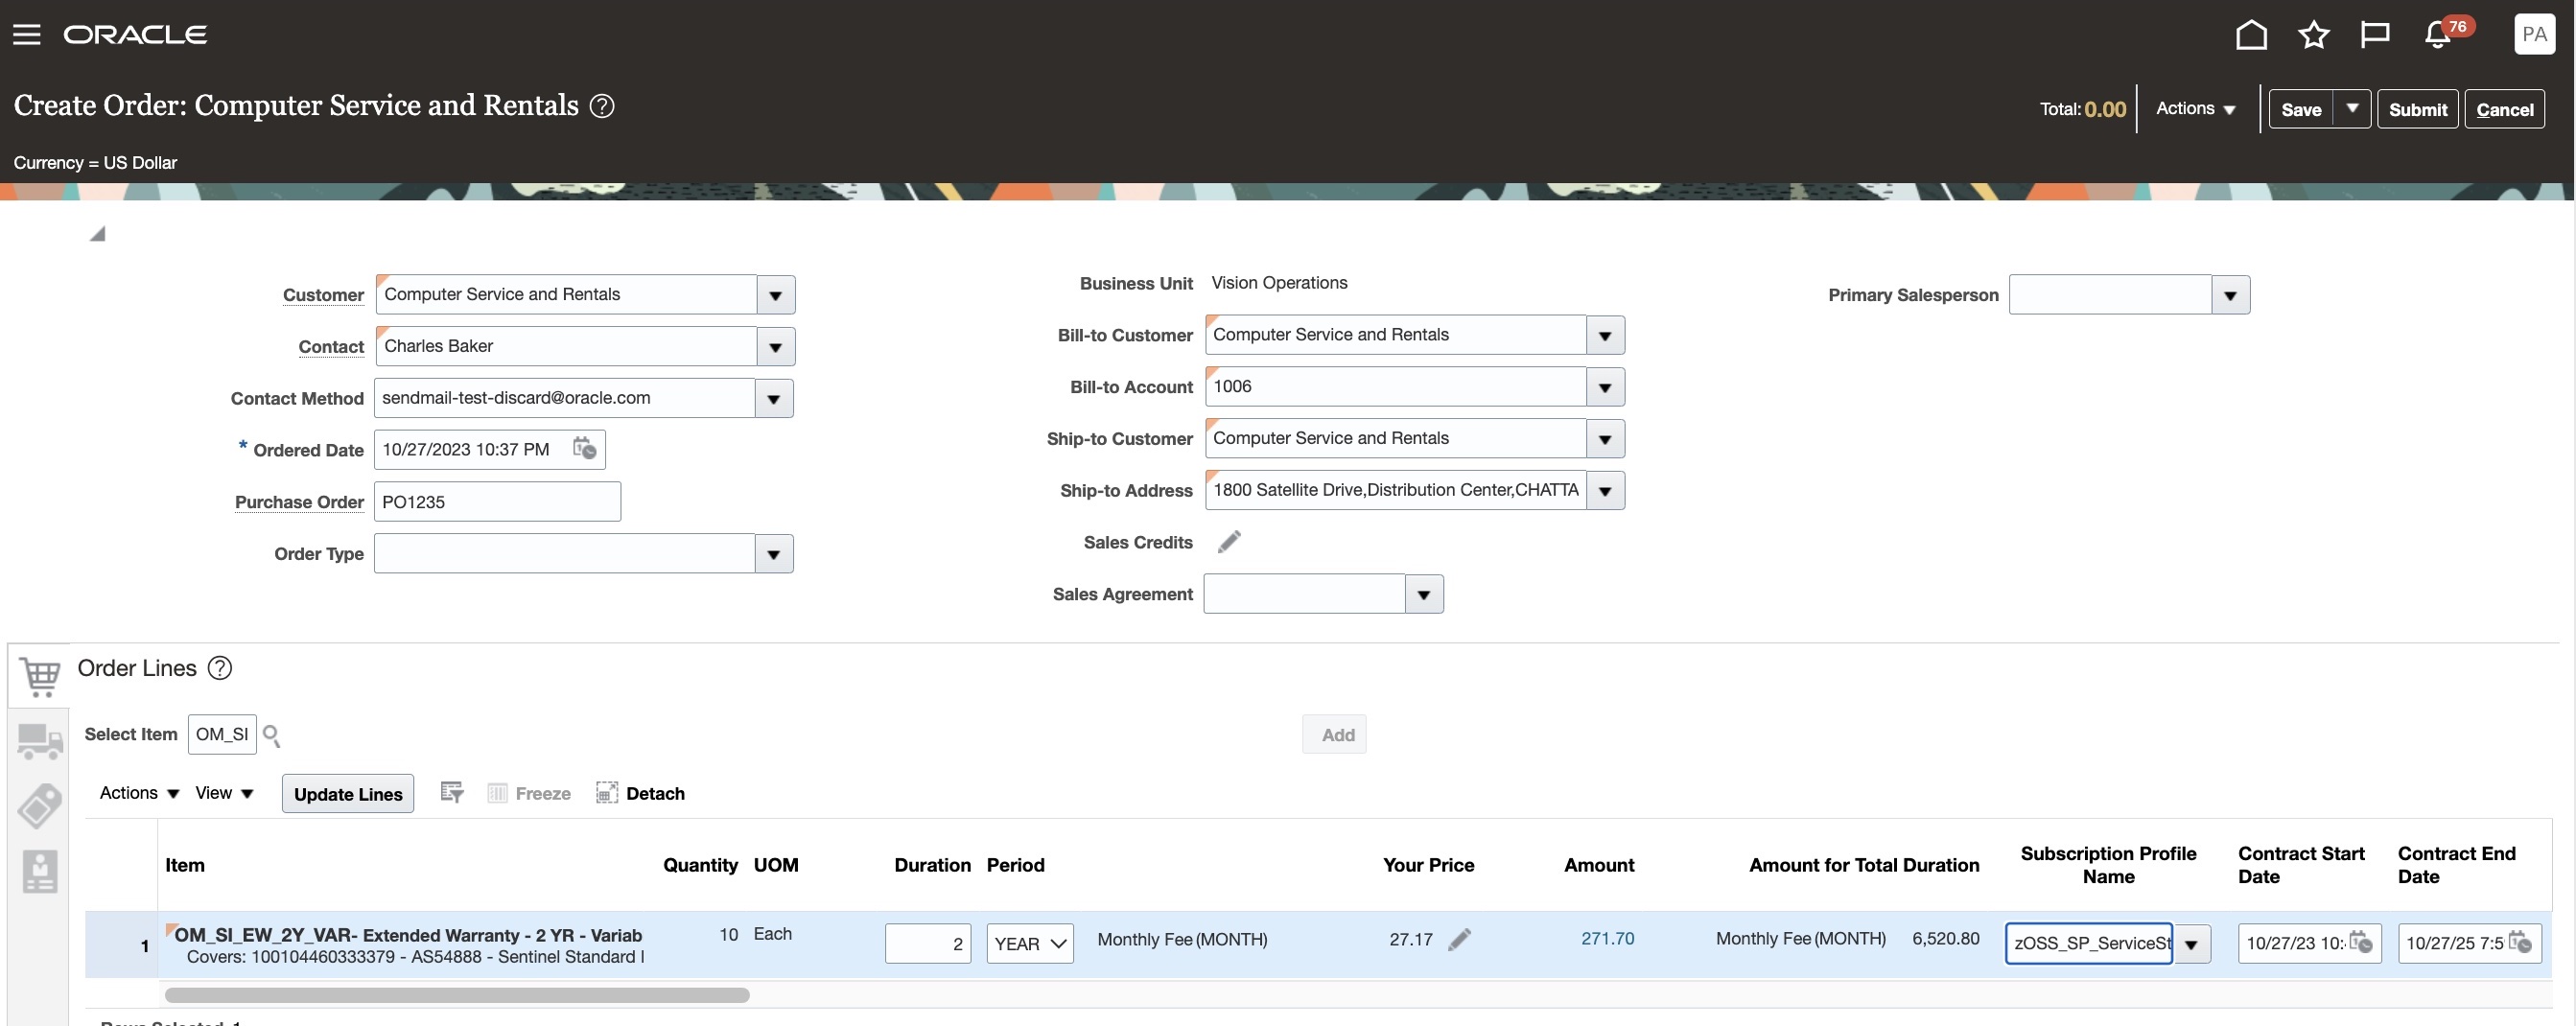Viewport: 2576px width, 1026px height.
Task: Open the header Actions menu
Action: tap(2195, 108)
